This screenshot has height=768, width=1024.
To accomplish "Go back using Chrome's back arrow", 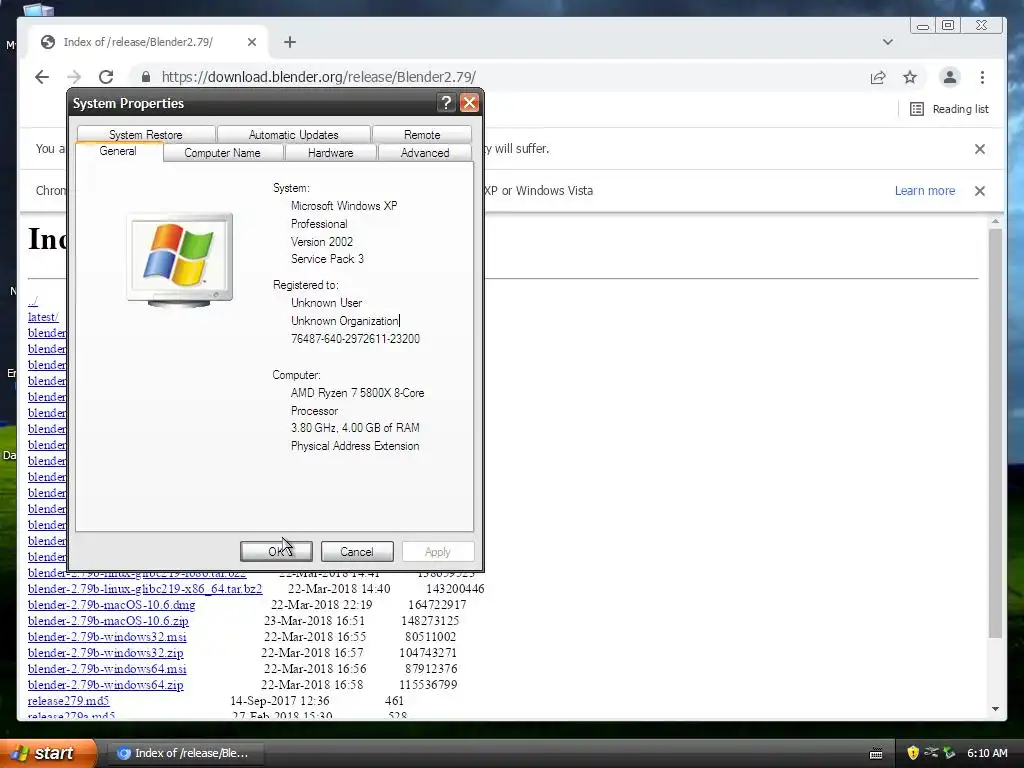I will pyautogui.click(x=42, y=77).
